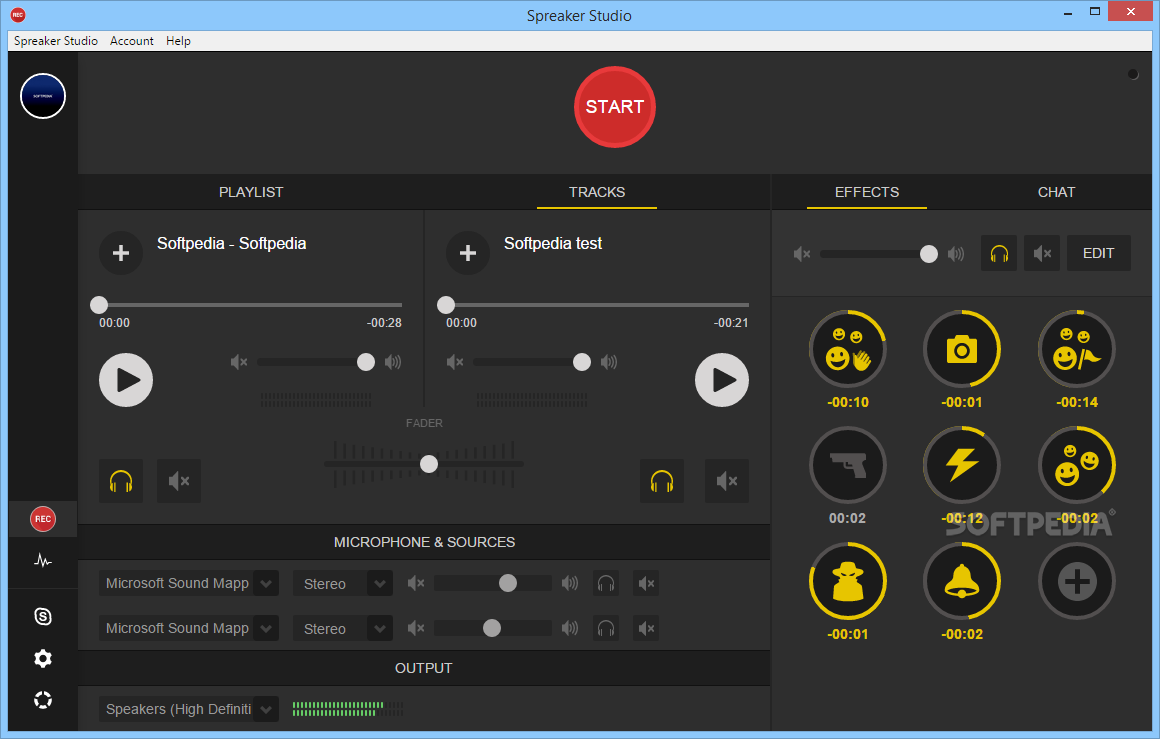Toggle headphones on first microphone source
The width and height of the screenshot is (1160, 739).
click(x=606, y=584)
